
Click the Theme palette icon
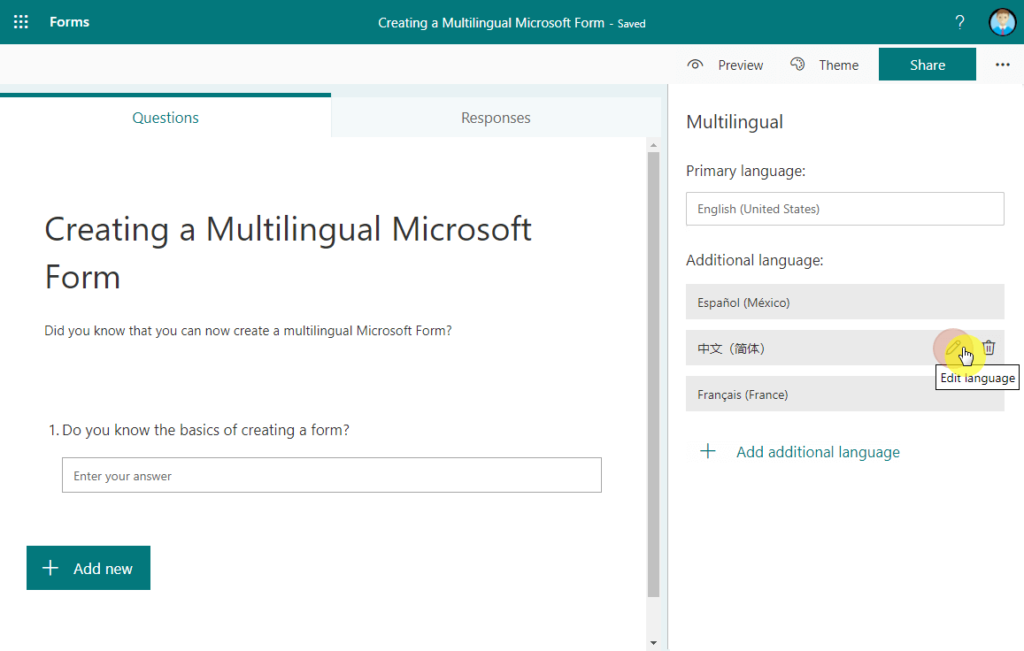point(797,64)
